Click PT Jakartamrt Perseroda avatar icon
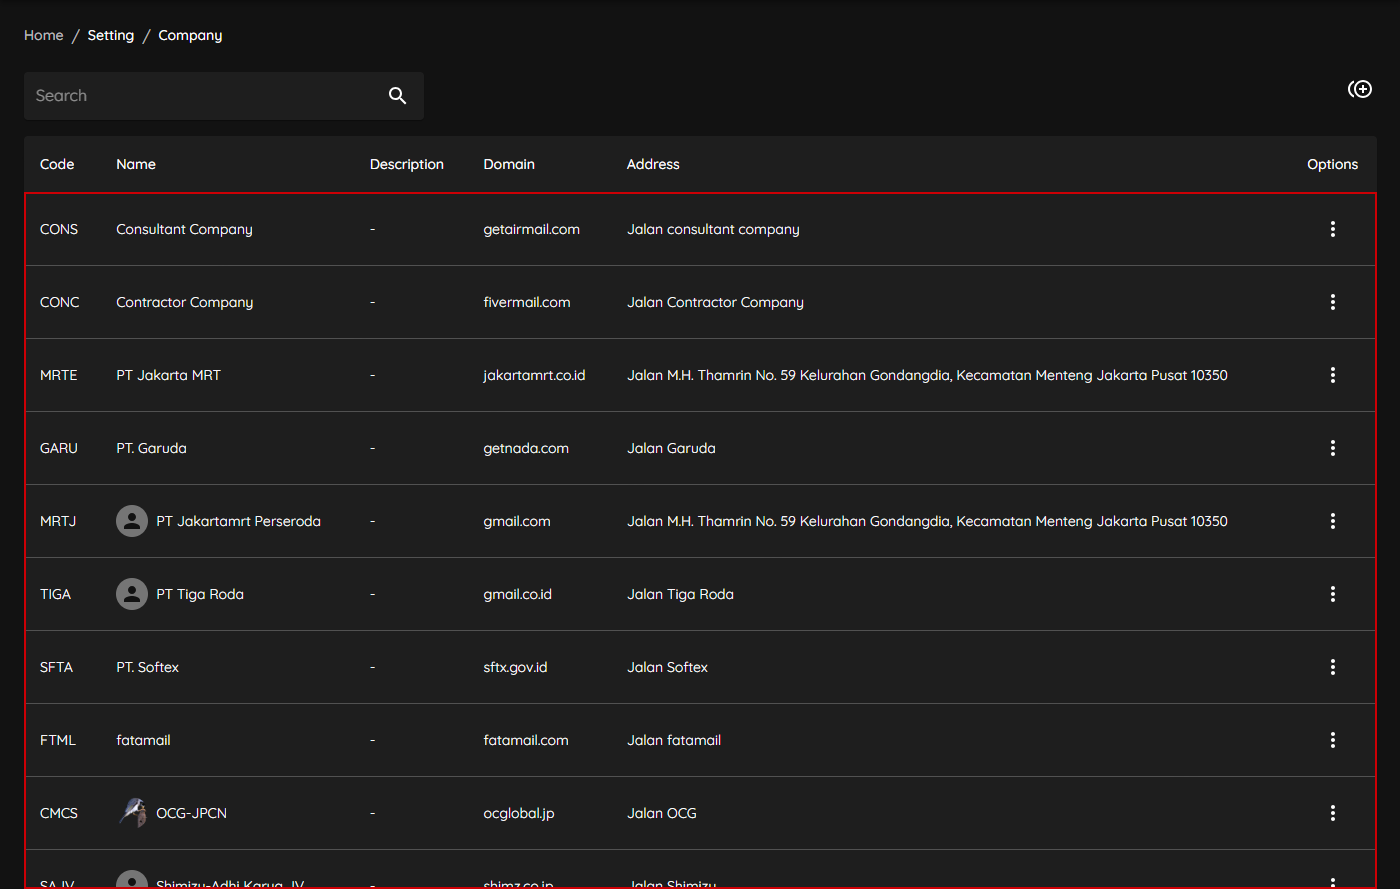This screenshot has width=1400, height=889. click(132, 521)
